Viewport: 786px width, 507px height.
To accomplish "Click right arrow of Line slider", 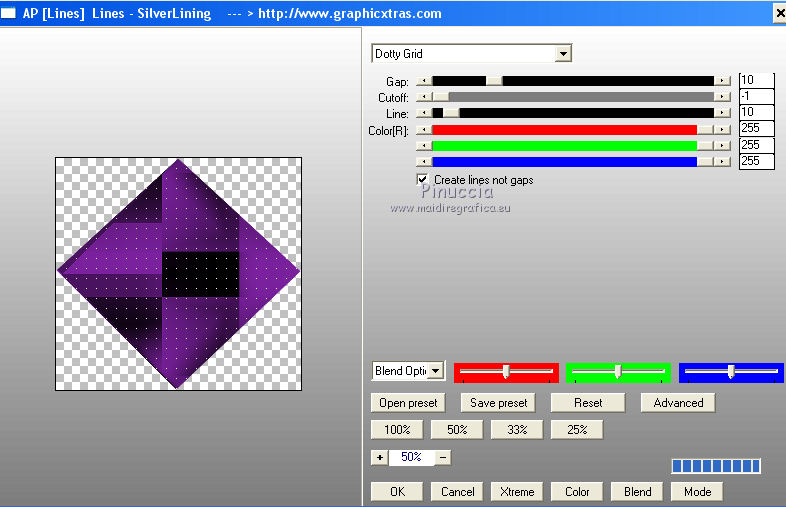I will coord(722,113).
